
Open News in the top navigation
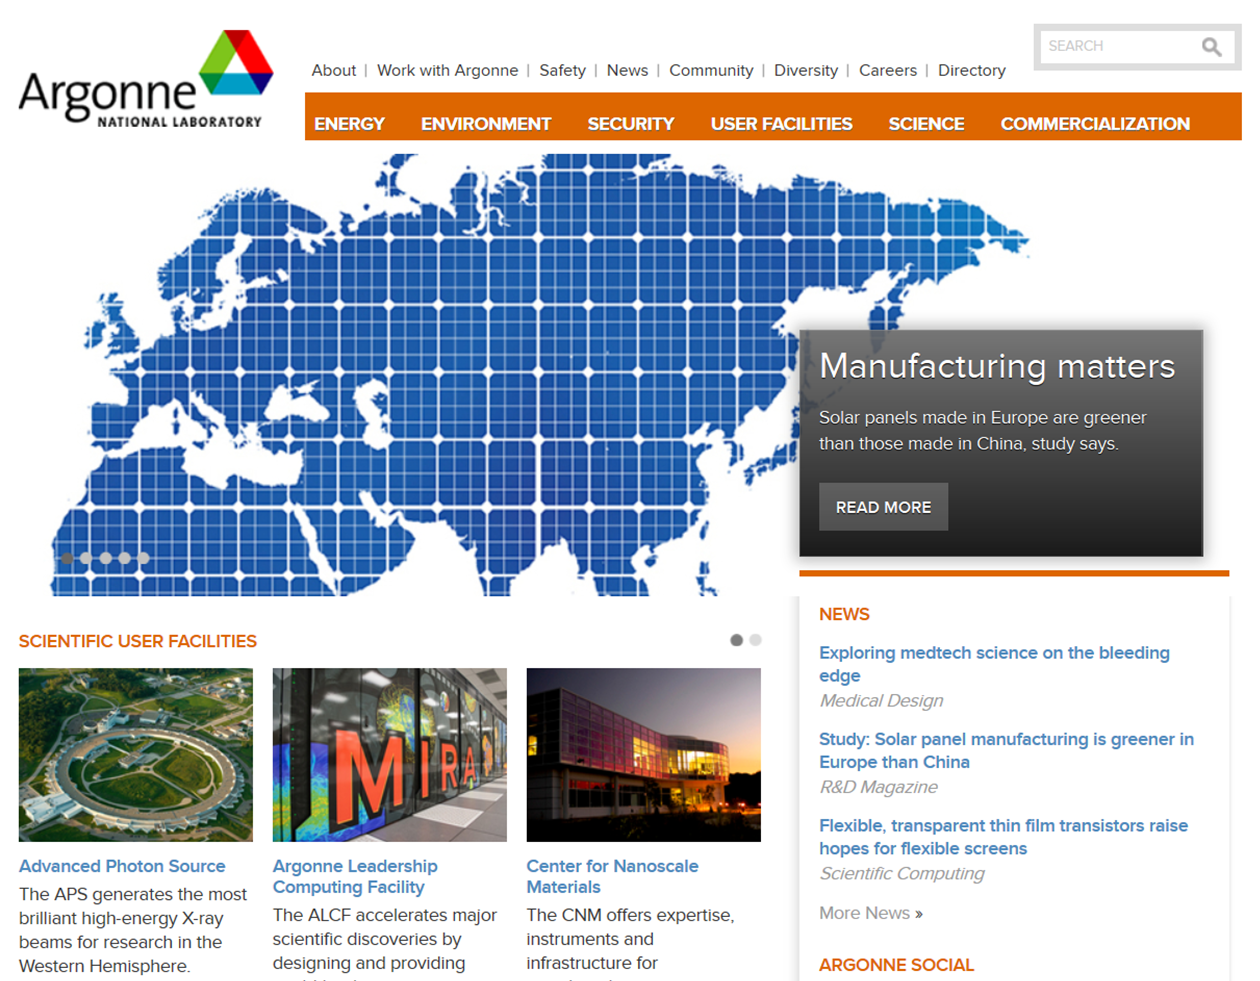(627, 70)
